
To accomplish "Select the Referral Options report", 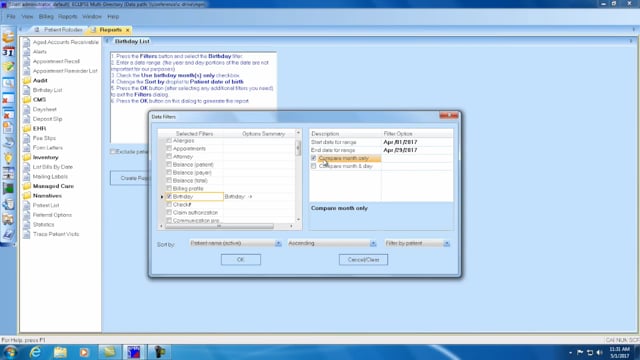I will pos(52,215).
